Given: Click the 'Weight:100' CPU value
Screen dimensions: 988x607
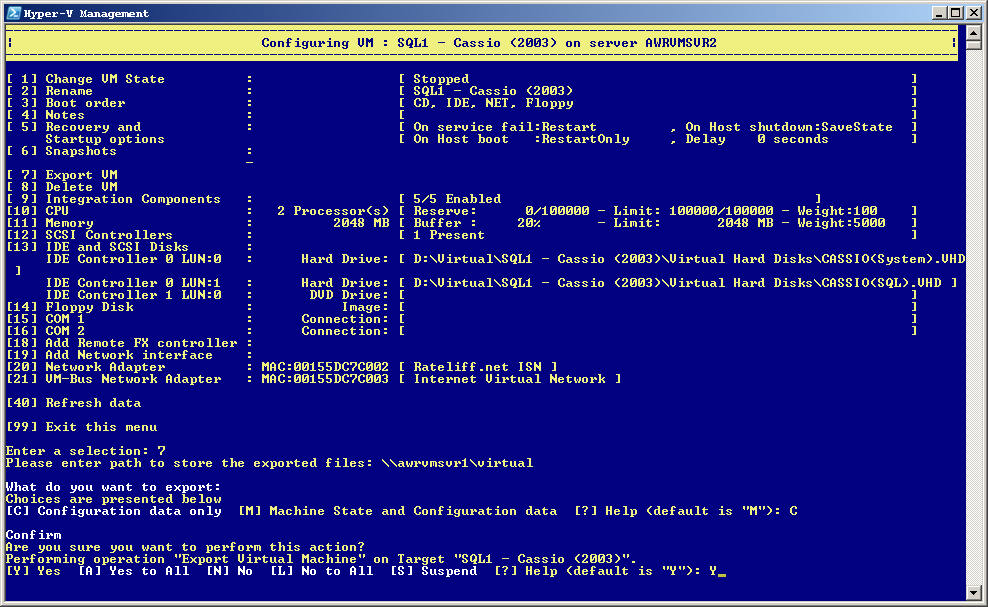Looking at the screenshot, I should (x=837, y=211).
